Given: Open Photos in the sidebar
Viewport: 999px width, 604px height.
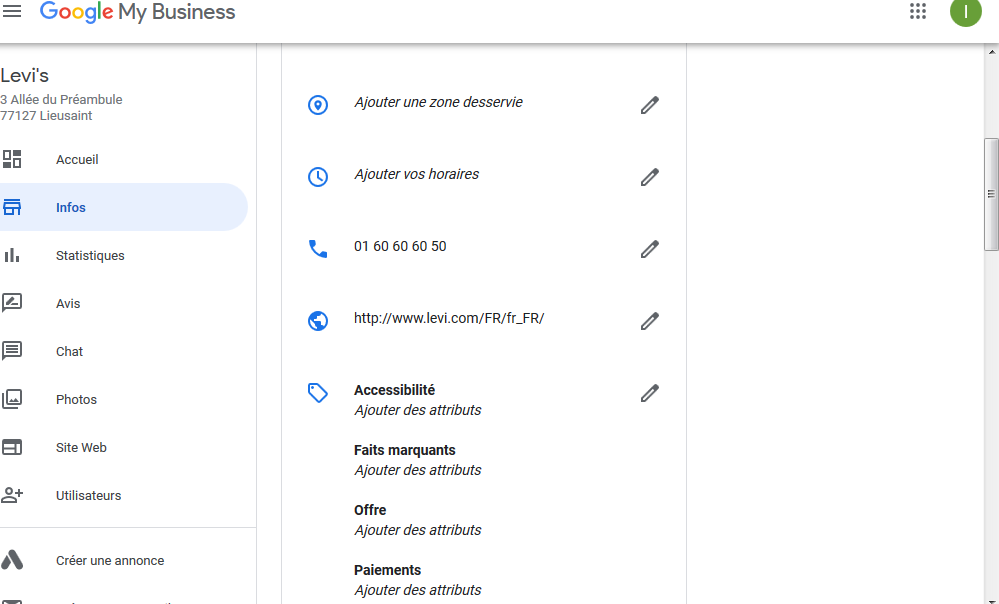Looking at the screenshot, I should 76,400.
